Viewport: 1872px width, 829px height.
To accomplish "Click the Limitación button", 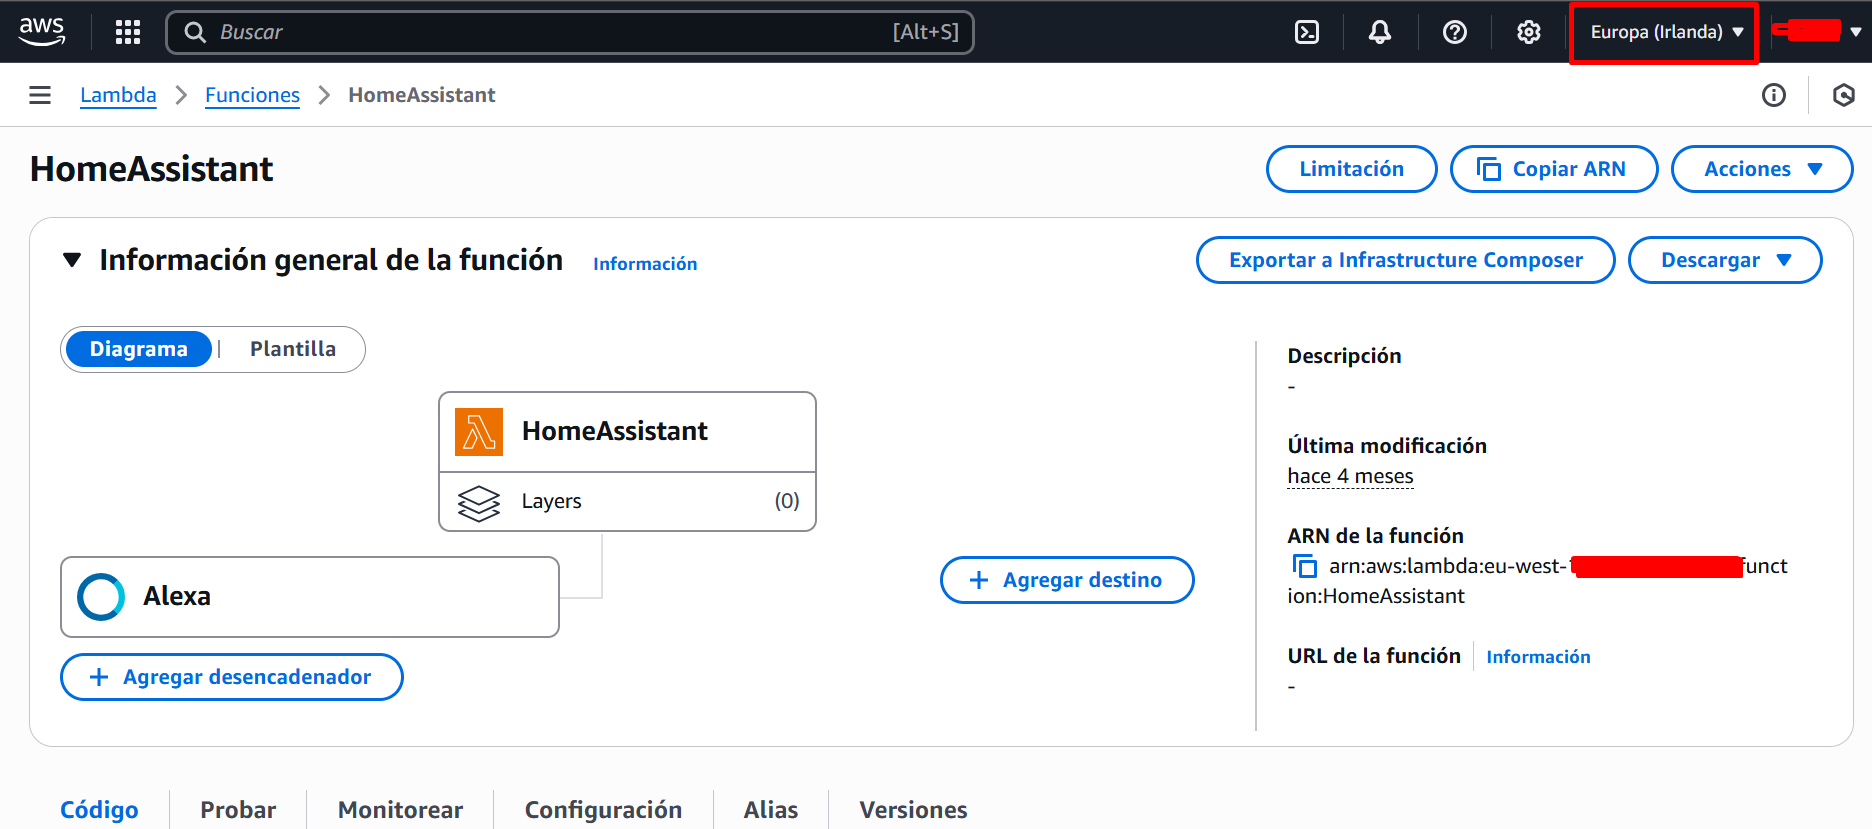I will [x=1351, y=169].
